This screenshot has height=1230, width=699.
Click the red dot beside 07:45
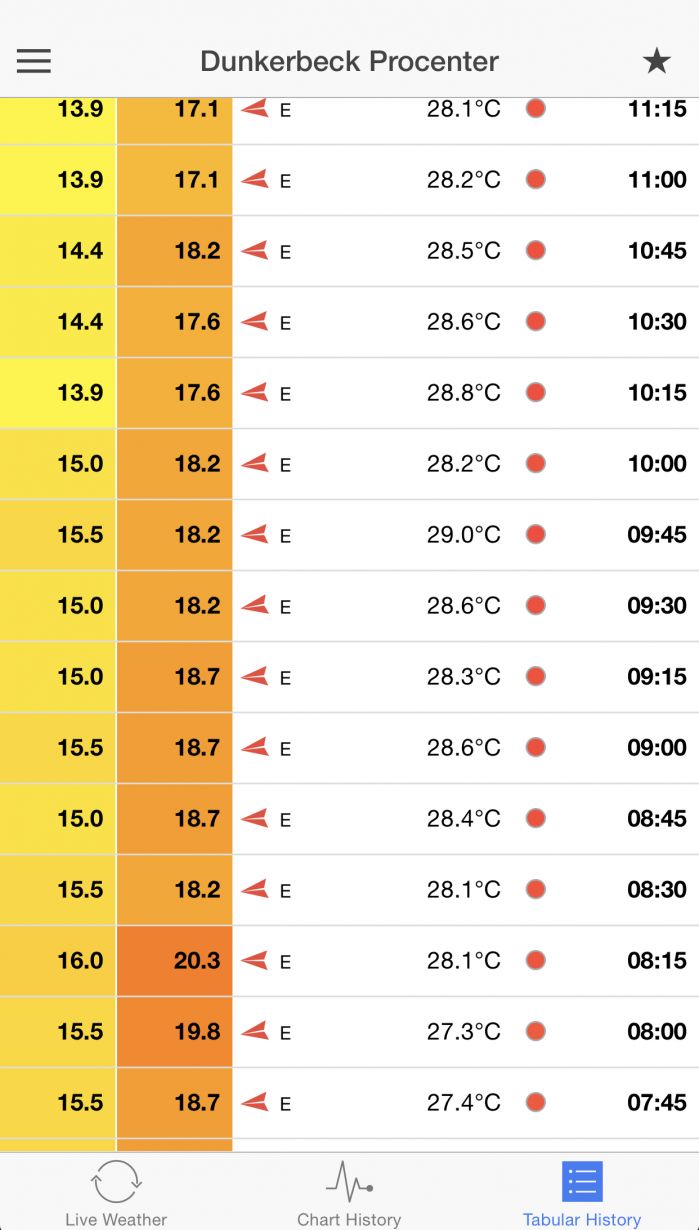pyautogui.click(x=536, y=1102)
